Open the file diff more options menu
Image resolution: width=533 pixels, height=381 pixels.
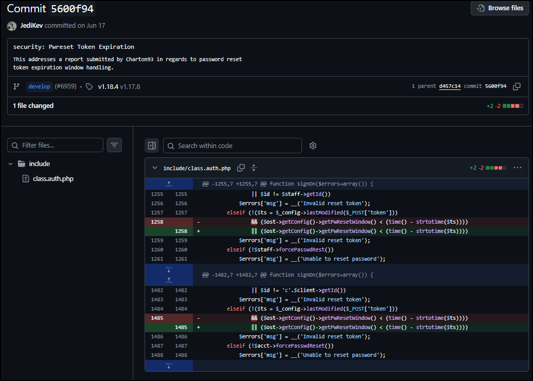coord(517,168)
